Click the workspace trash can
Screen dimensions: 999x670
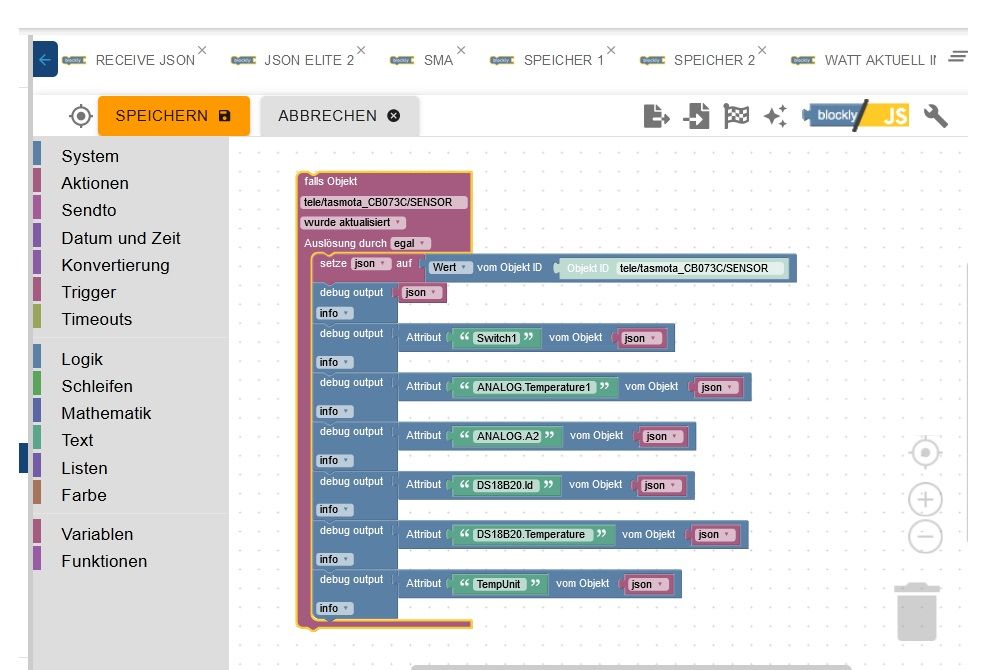917,611
